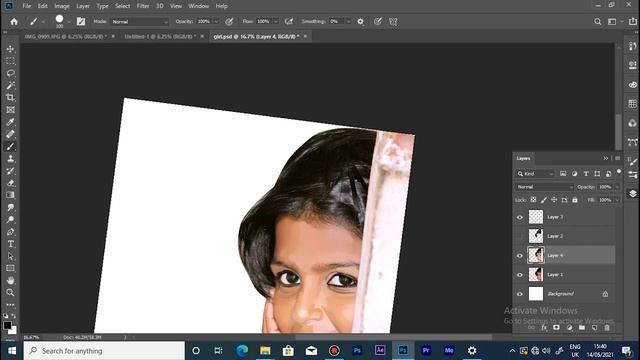
Task: Toggle lock image pixels brush icon
Action: 544,200
